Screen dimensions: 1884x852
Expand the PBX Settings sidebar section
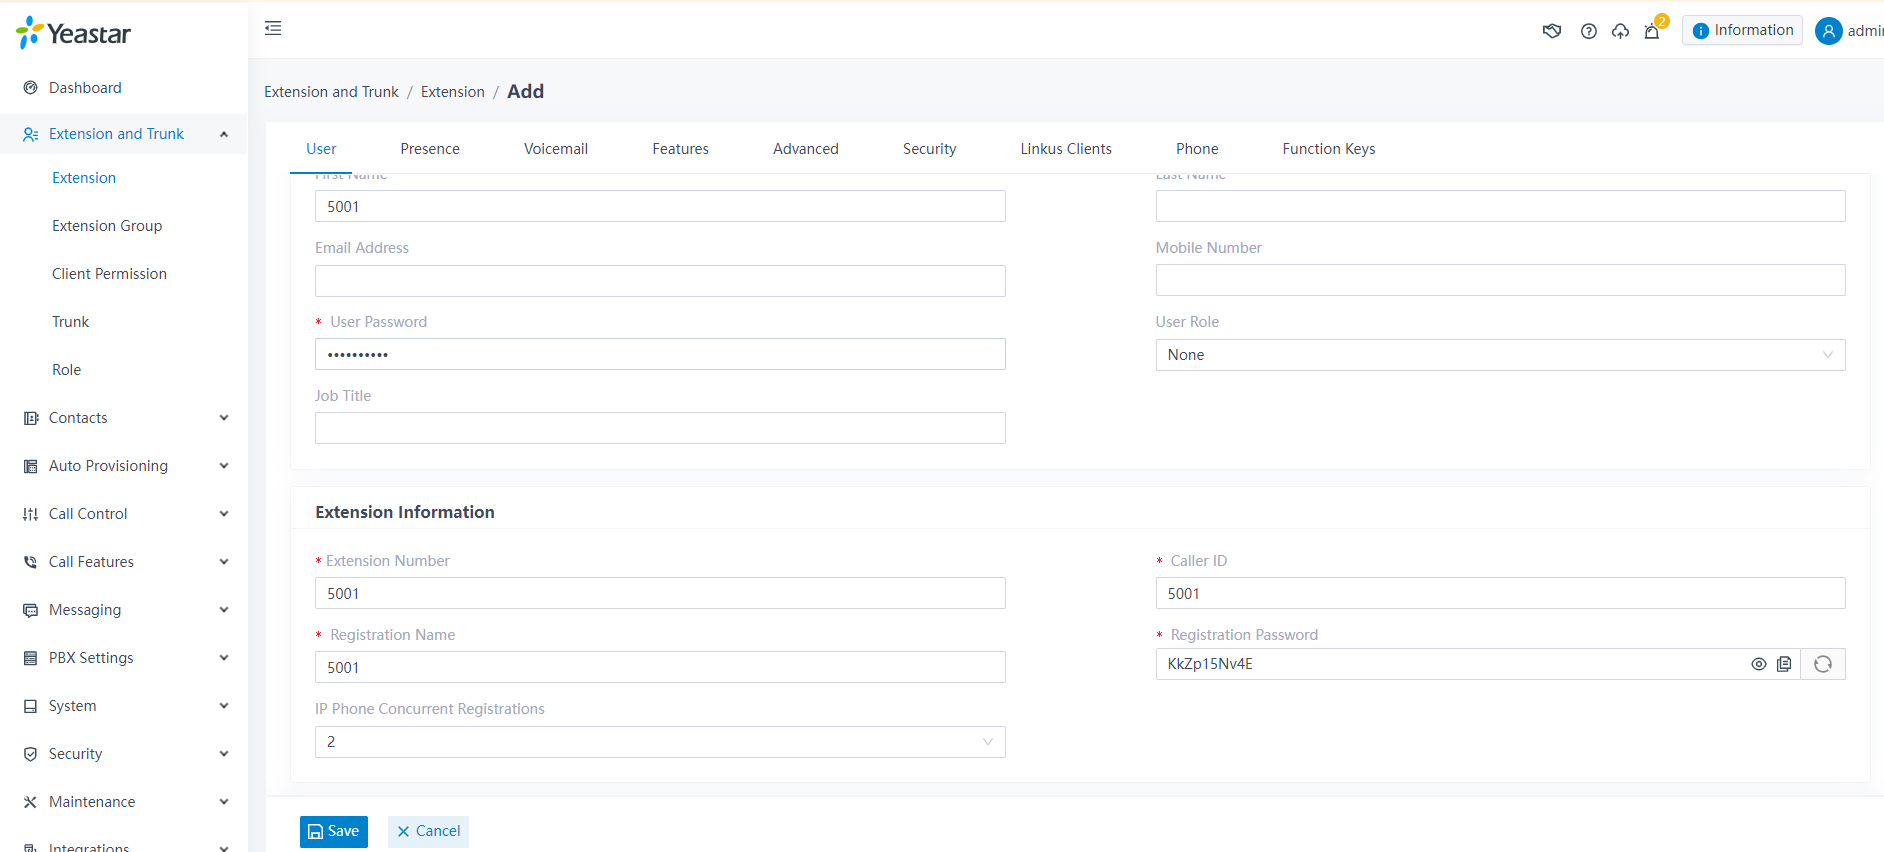coord(124,658)
